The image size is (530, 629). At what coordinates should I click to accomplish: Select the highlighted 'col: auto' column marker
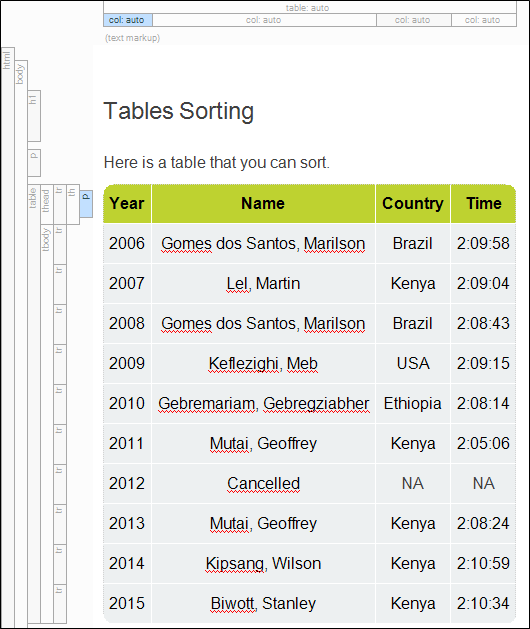(128, 20)
